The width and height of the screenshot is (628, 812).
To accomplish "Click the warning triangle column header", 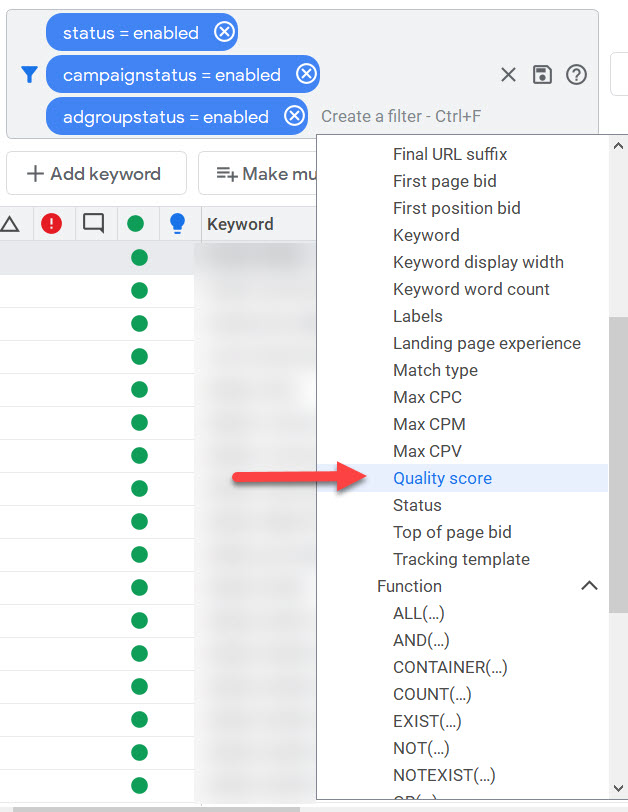I will point(10,224).
